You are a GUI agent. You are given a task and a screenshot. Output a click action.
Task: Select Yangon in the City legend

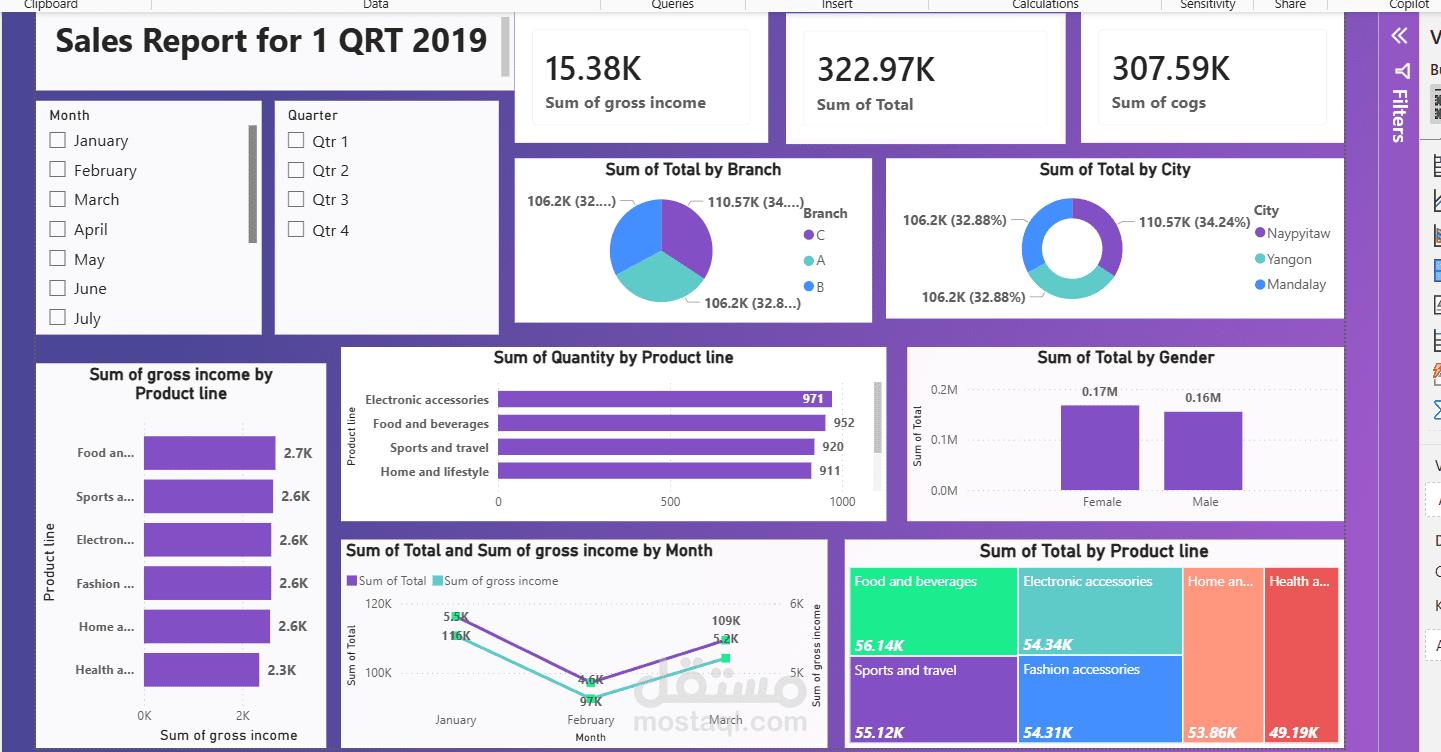click(1283, 259)
